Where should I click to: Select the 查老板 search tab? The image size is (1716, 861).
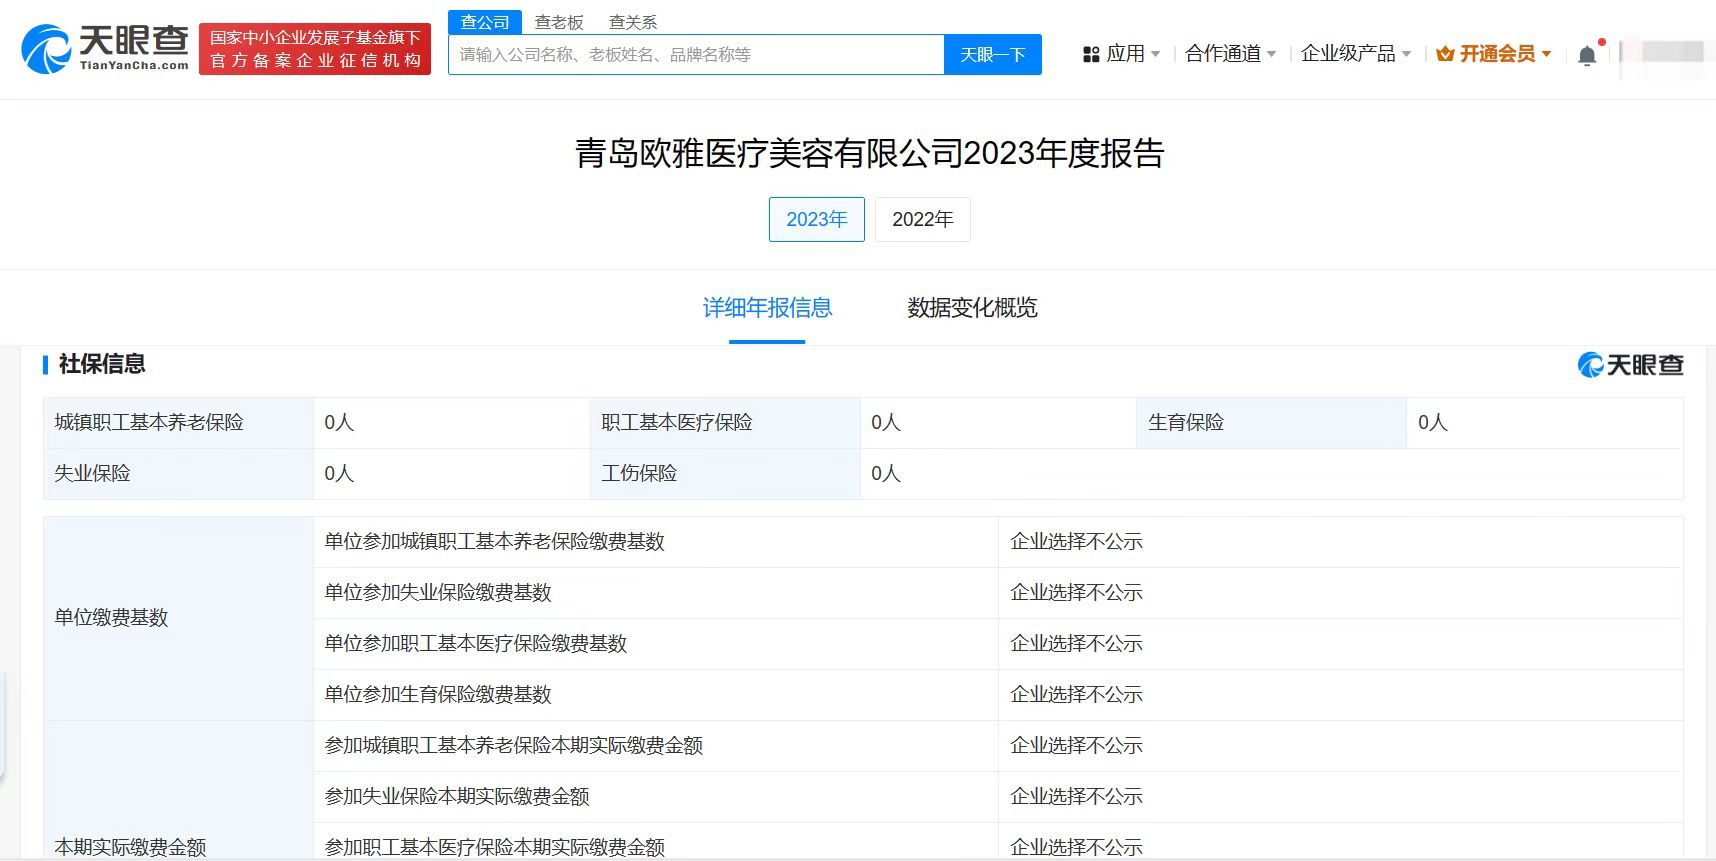(x=559, y=22)
